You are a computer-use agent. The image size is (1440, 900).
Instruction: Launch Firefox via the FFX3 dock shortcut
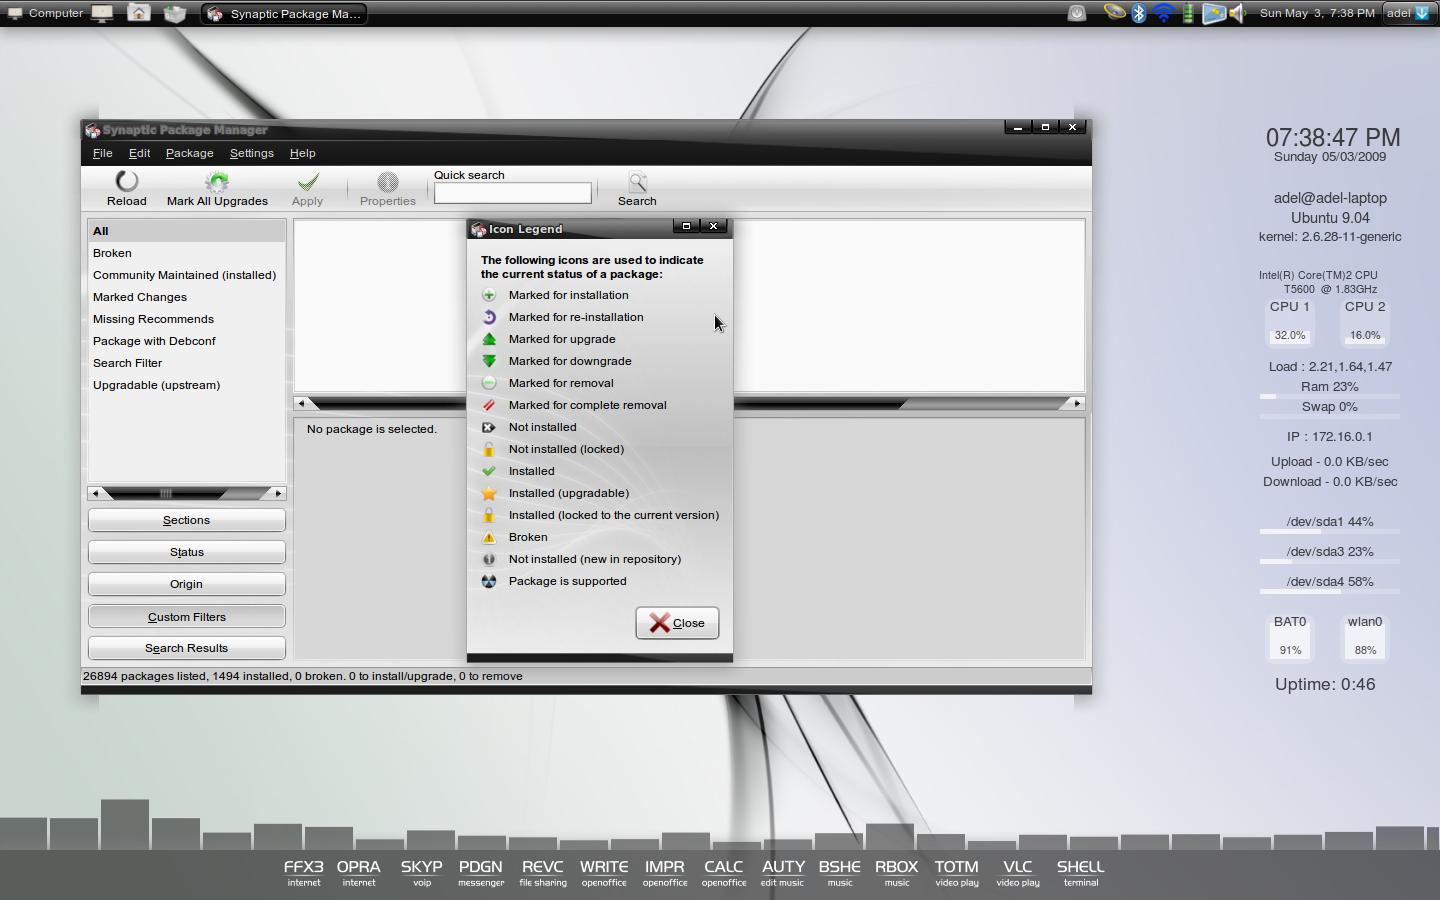click(x=304, y=872)
